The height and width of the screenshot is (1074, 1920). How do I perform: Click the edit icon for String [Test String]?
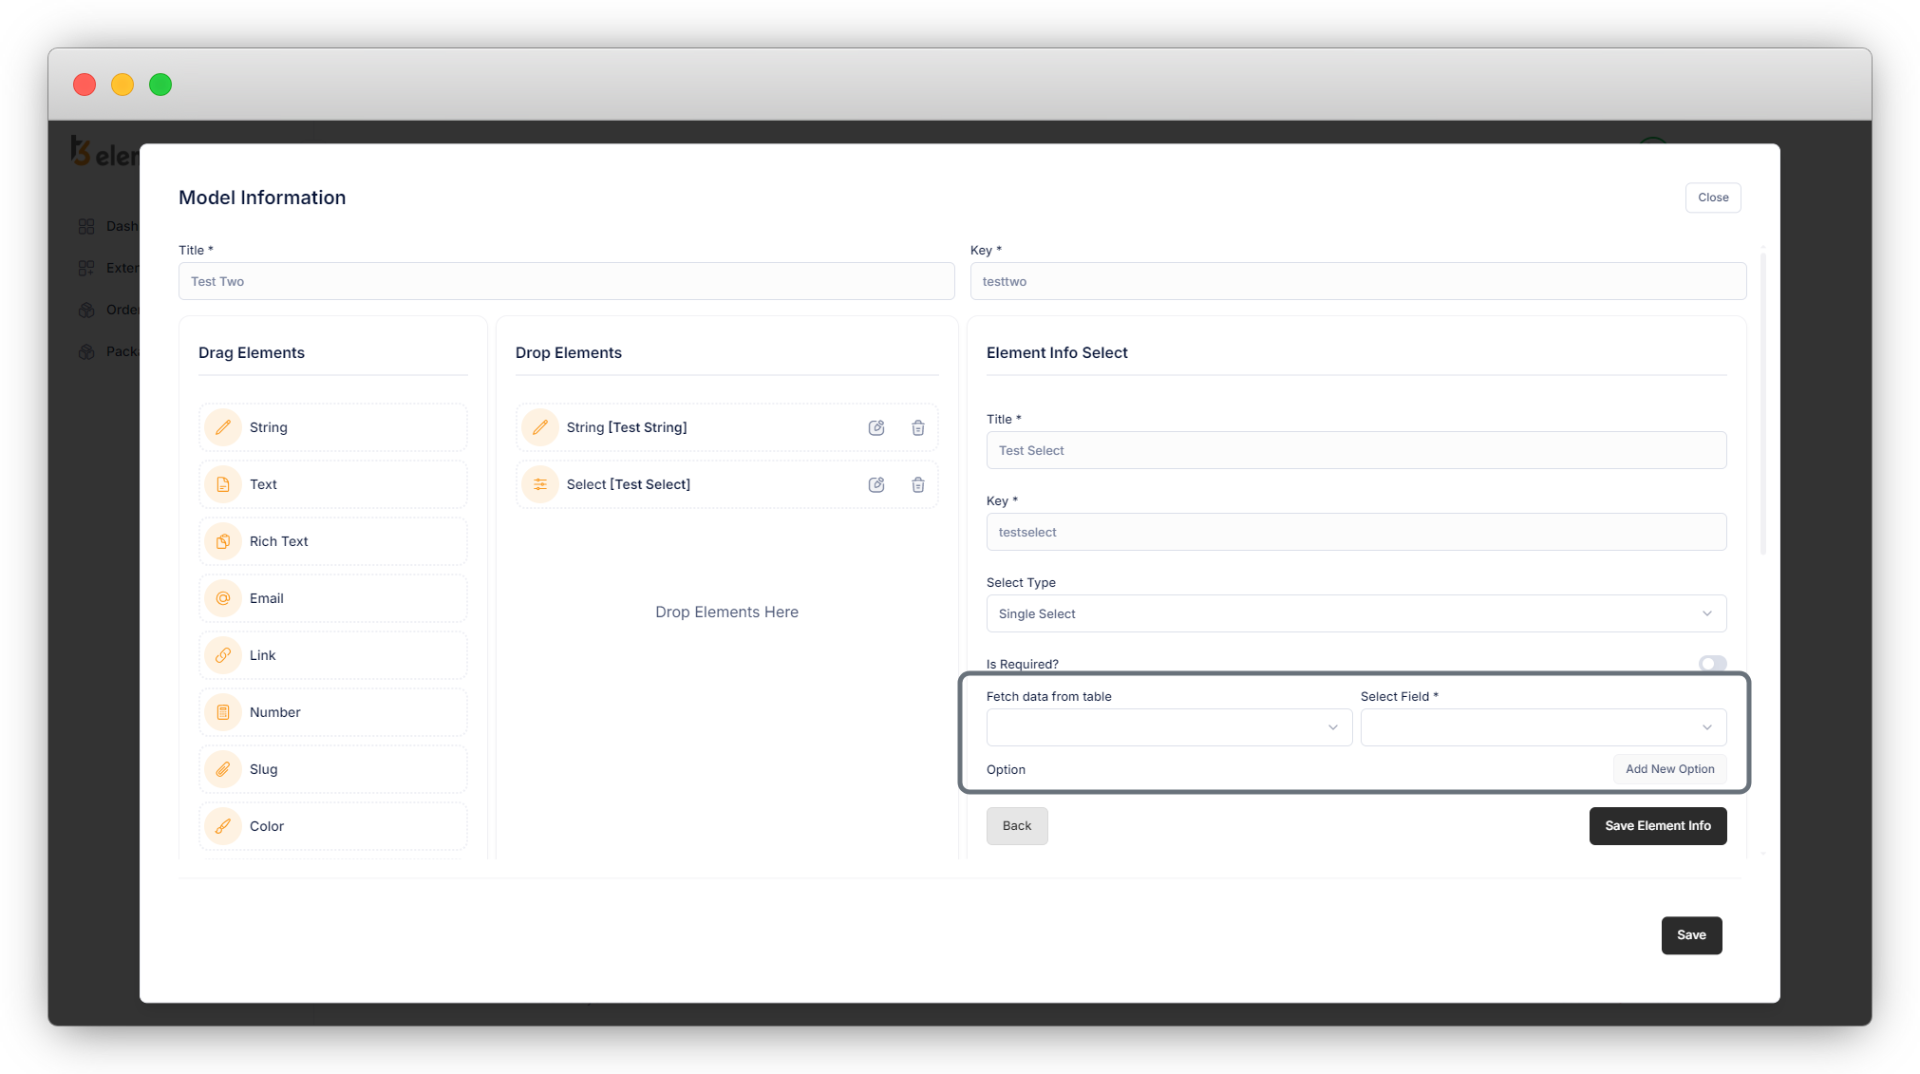pos(876,428)
